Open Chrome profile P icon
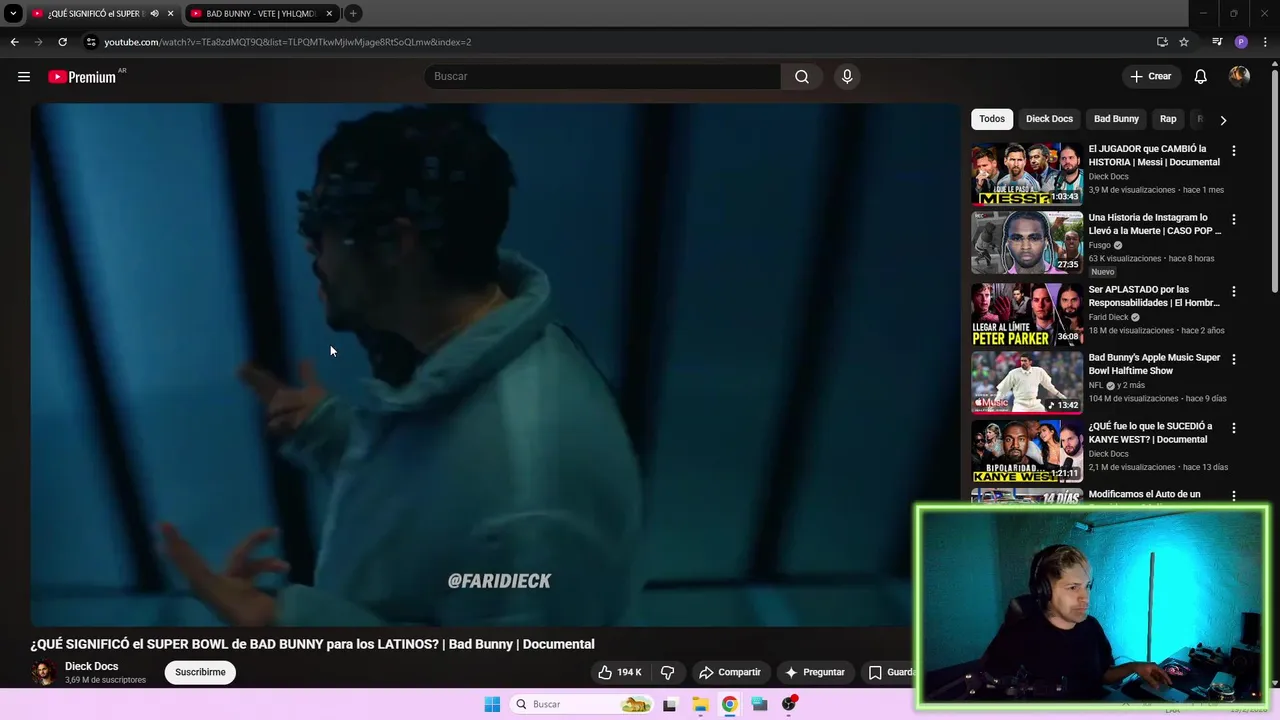Viewport: 1280px width, 720px height. pos(1241,42)
